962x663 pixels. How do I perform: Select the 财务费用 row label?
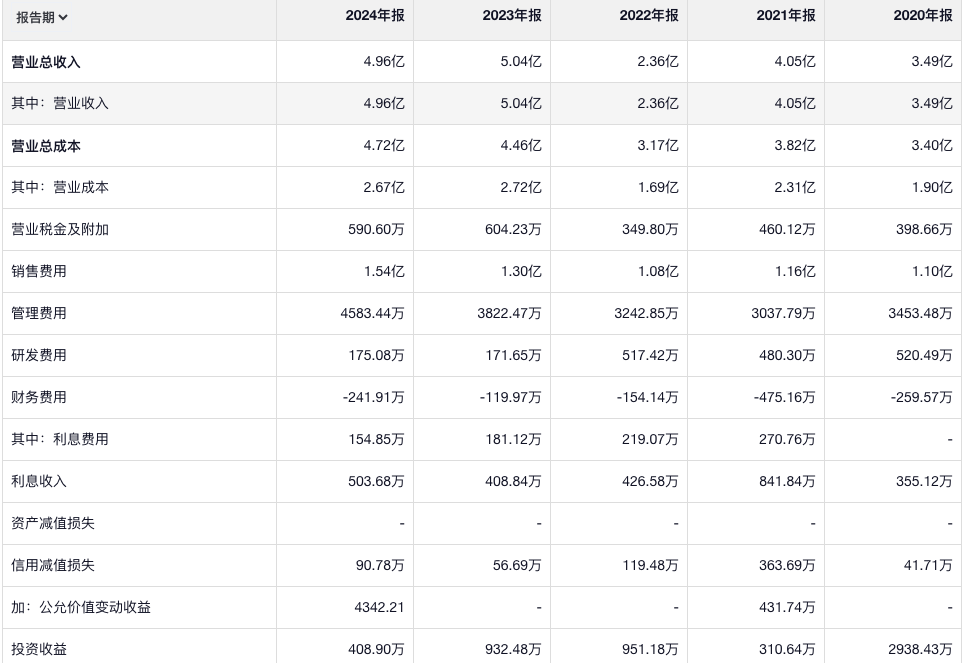39,398
